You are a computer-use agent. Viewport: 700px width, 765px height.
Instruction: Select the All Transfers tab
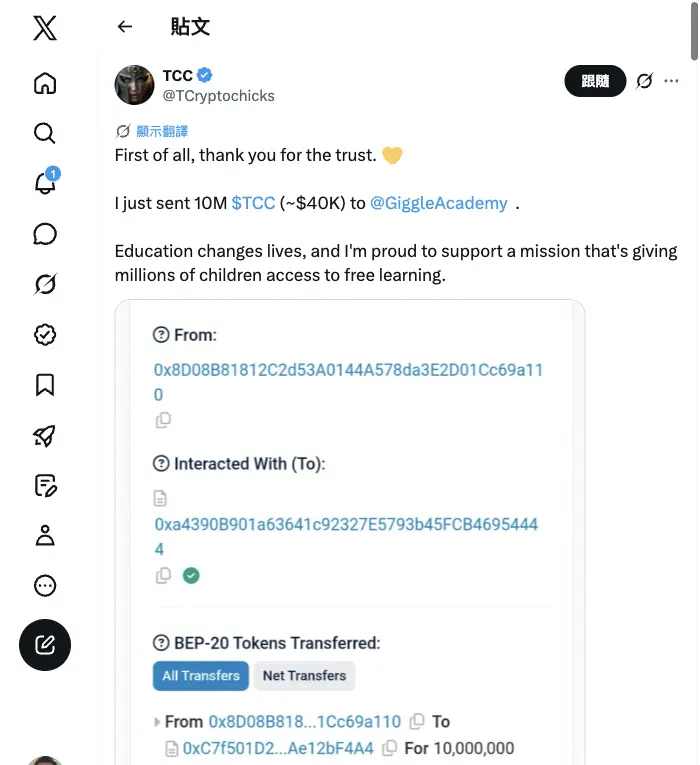click(200, 676)
